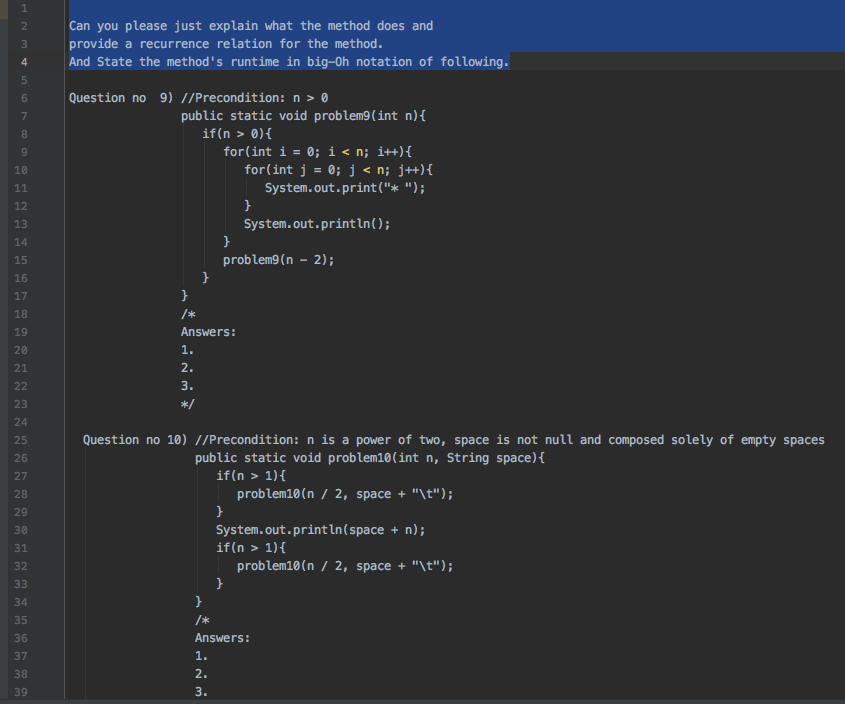The height and width of the screenshot is (704, 845).
Task: Click the second 'if(n > 1){' on line 31
Action: tap(251, 548)
